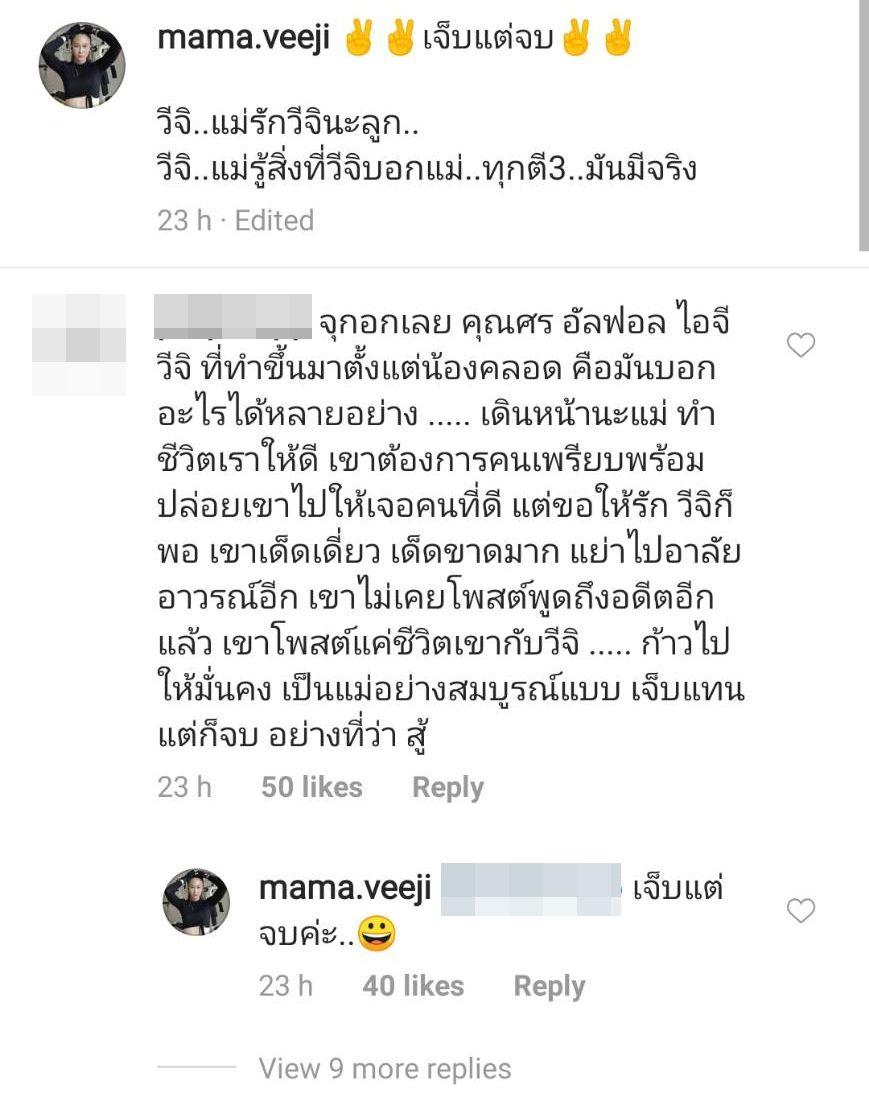Open the blurred mention in mama.veeji's reply

530,889
